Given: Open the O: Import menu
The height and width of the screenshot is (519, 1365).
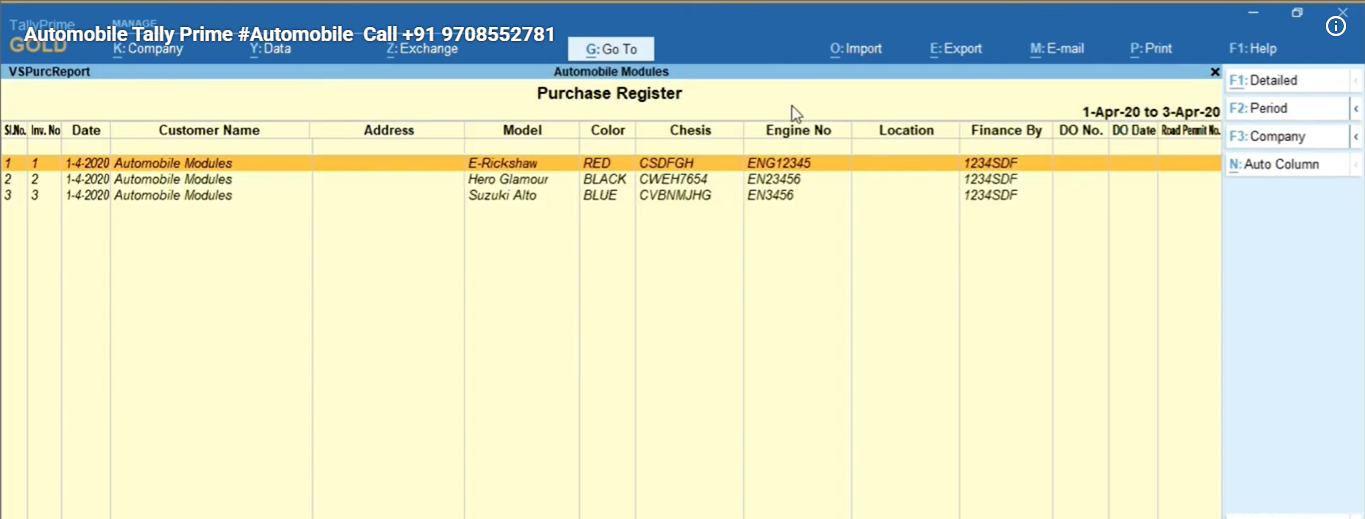Looking at the screenshot, I should click(856, 48).
